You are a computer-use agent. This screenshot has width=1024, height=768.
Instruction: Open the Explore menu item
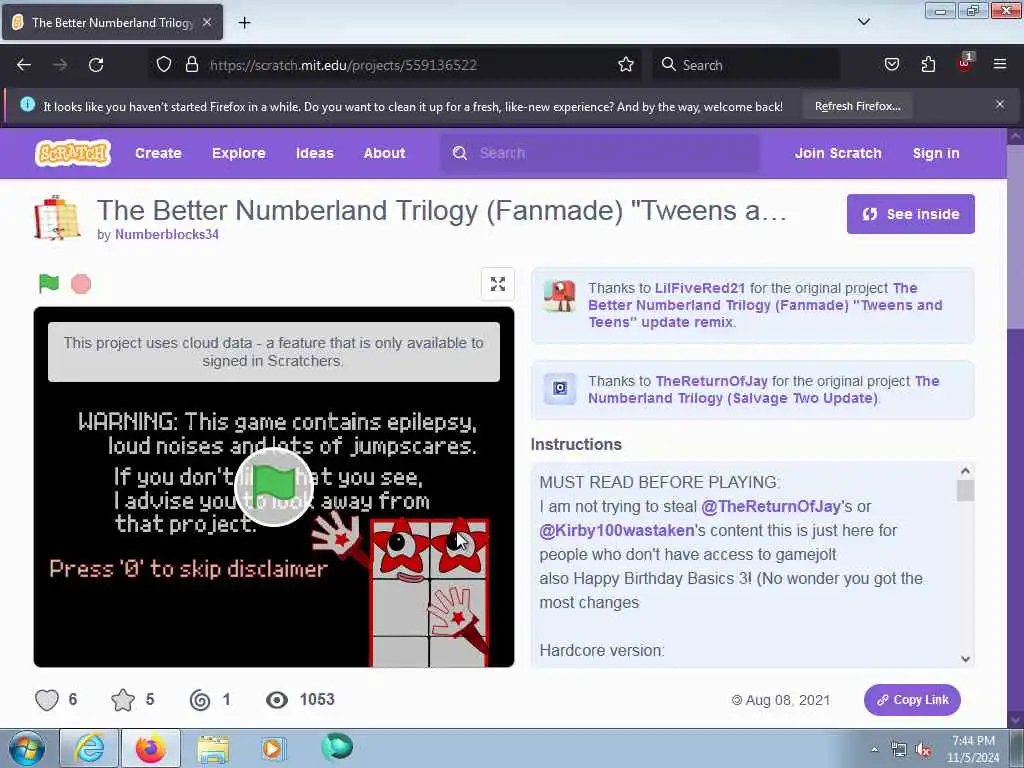click(x=238, y=153)
